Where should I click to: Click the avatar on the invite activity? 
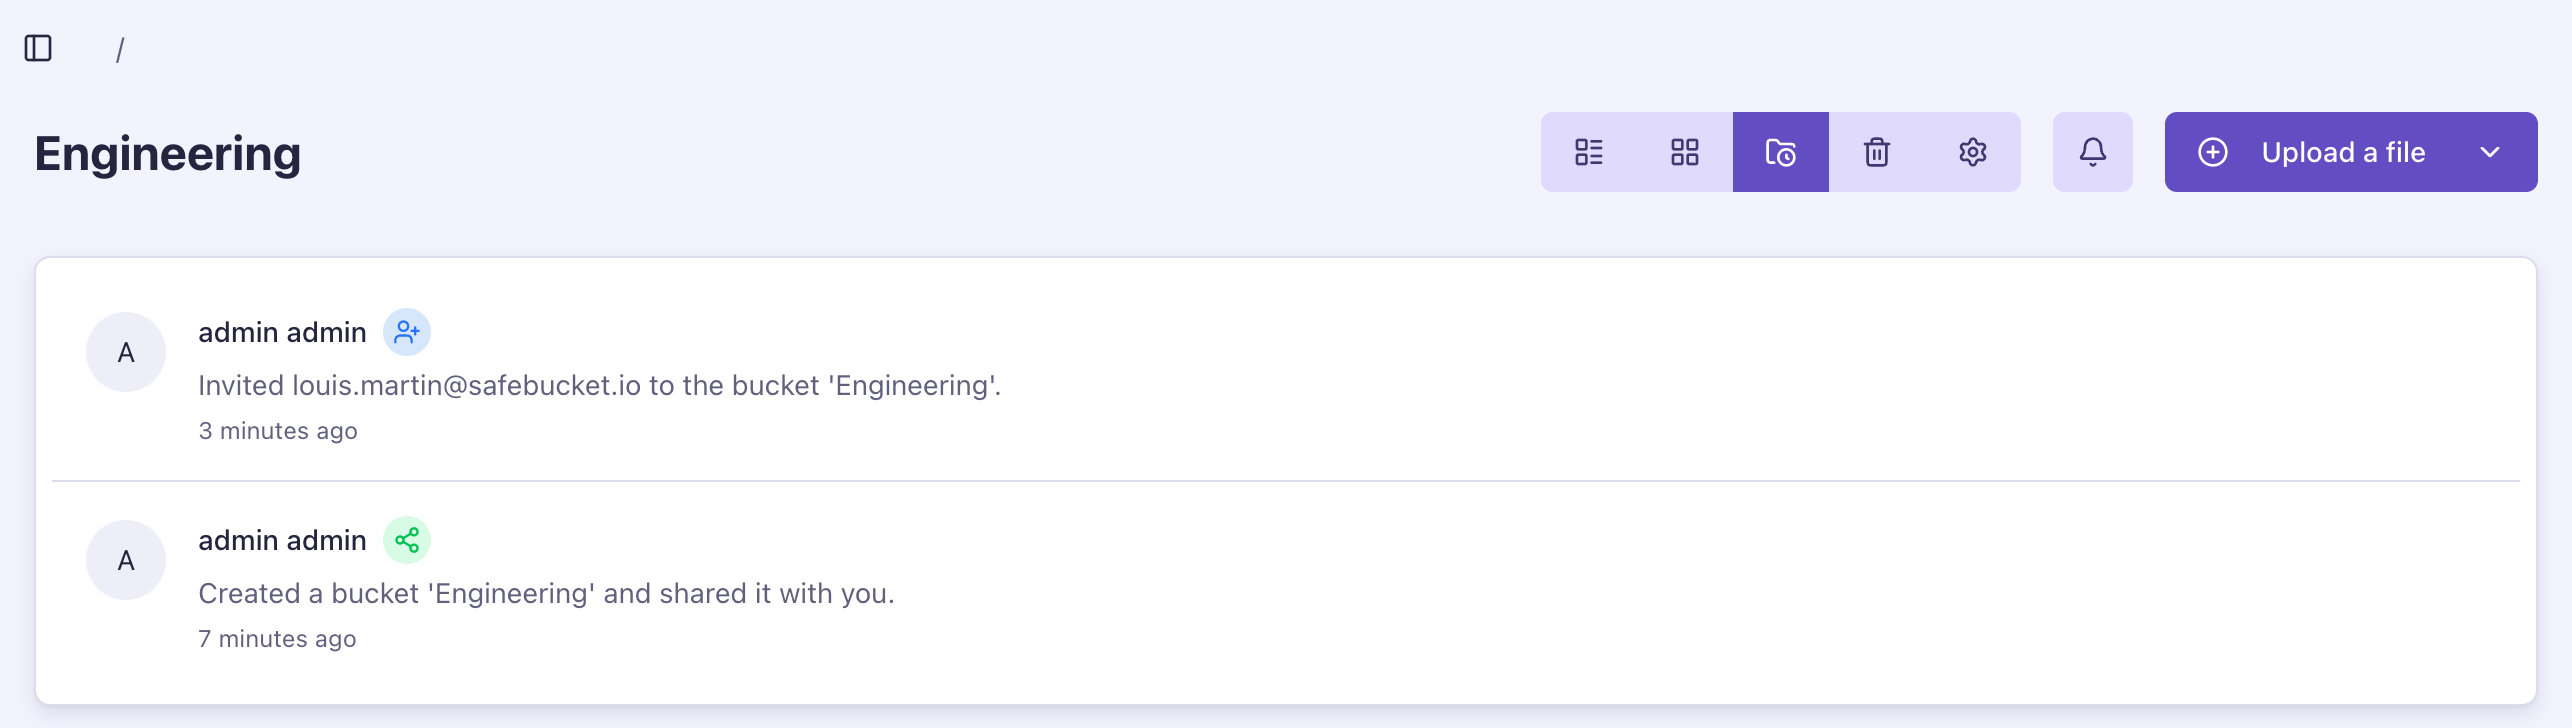(x=126, y=352)
